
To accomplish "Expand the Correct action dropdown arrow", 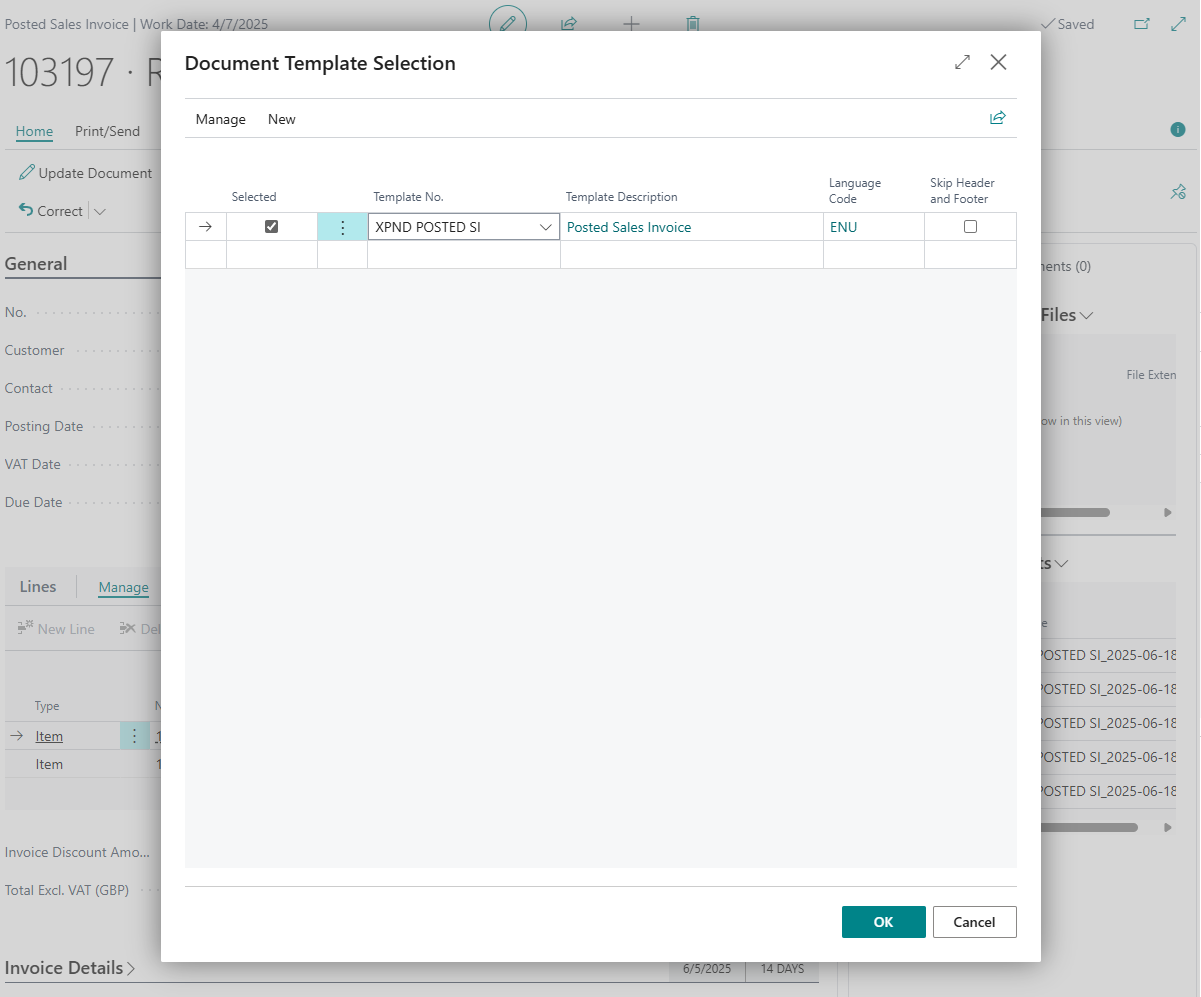I will click(x=99, y=211).
